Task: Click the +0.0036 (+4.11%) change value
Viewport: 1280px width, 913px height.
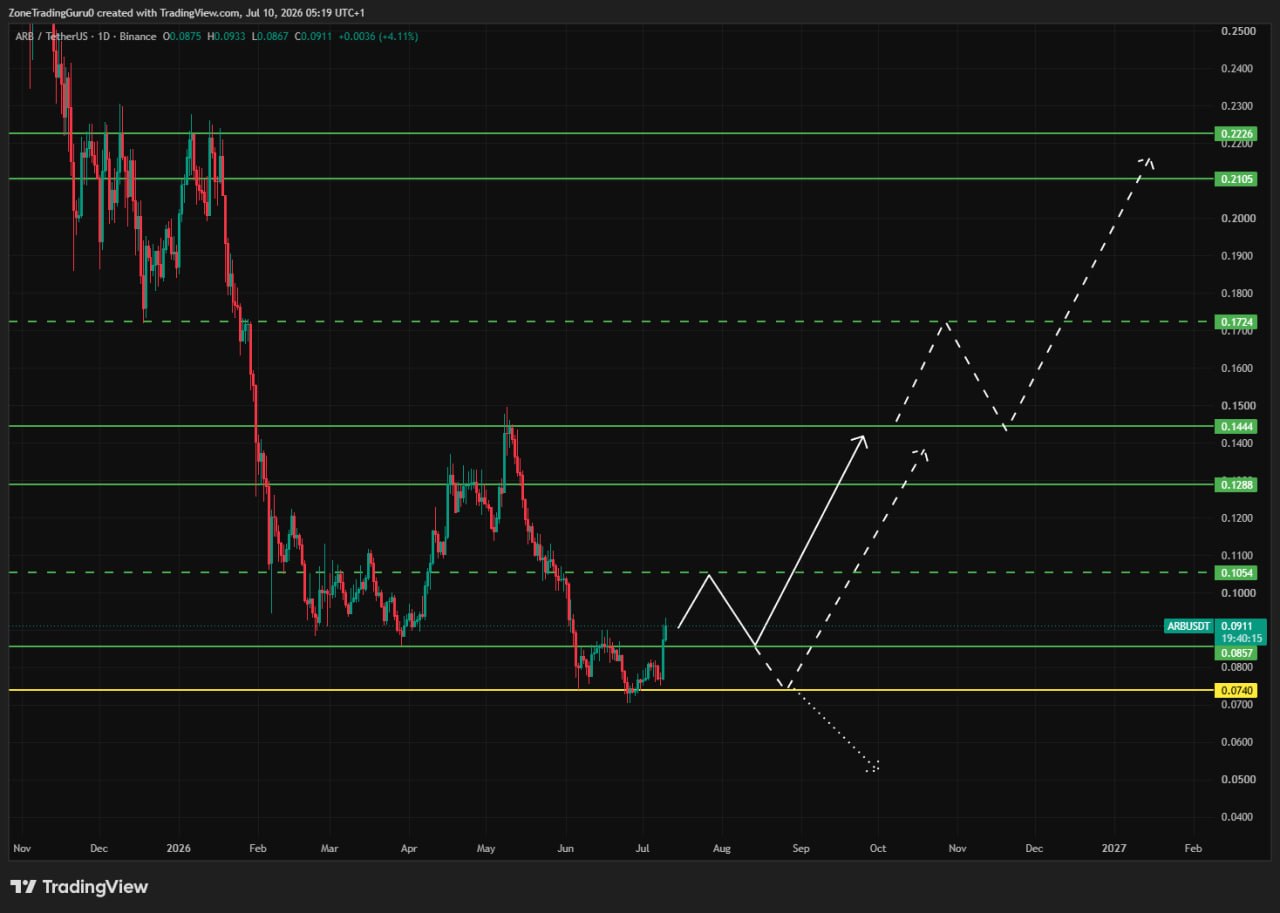Action: coord(378,37)
